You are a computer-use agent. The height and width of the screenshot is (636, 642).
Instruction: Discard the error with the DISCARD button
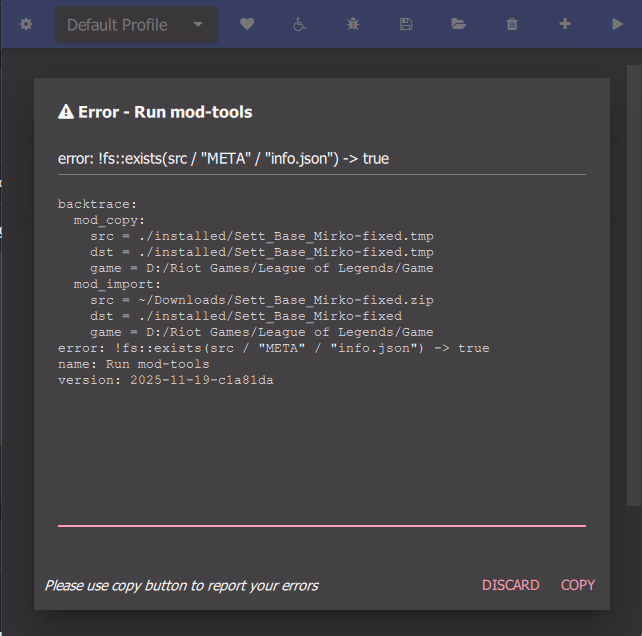click(510, 585)
